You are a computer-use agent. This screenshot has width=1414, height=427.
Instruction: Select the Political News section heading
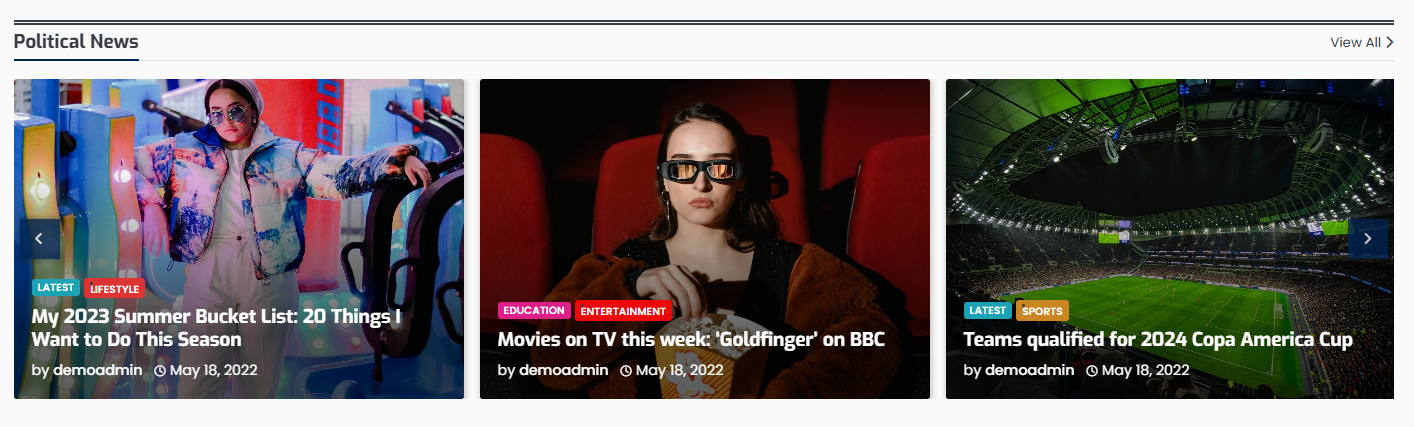tap(76, 42)
